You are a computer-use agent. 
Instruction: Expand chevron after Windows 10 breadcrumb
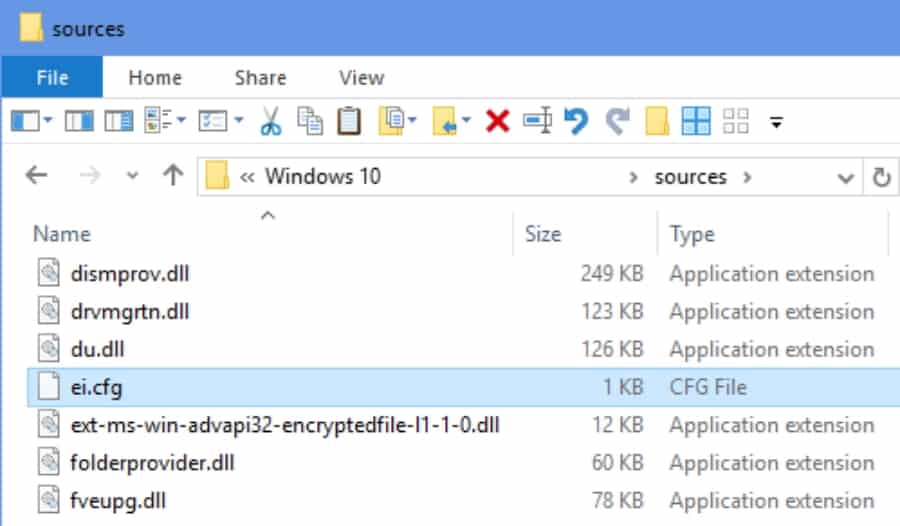[633, 177]
